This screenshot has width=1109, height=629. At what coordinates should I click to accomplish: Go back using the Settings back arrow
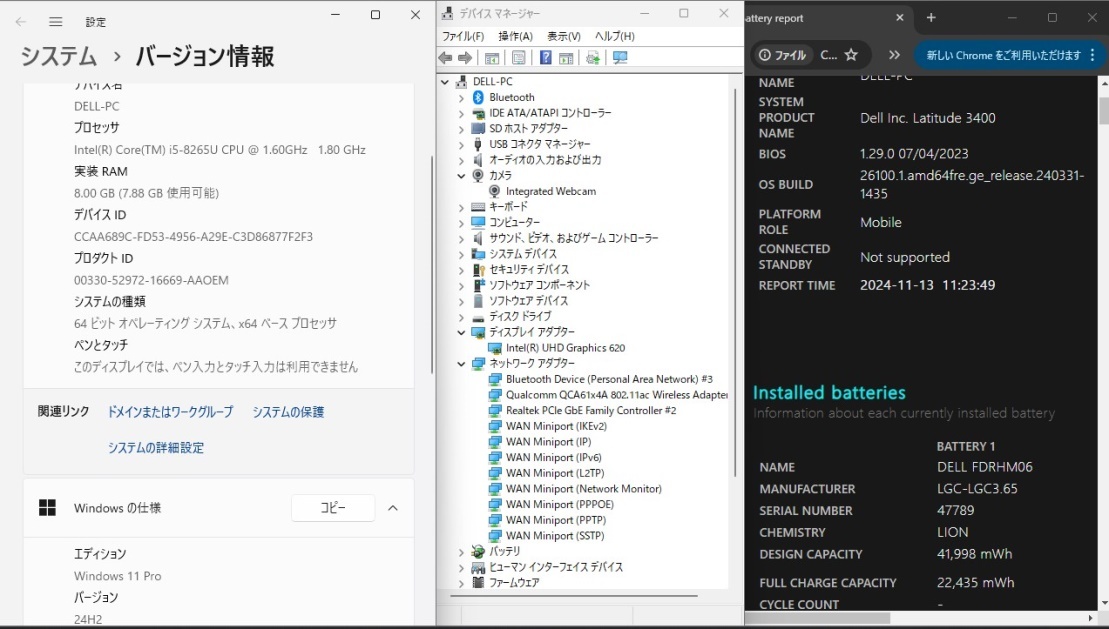pyautogui.click(x=21, y=22)
